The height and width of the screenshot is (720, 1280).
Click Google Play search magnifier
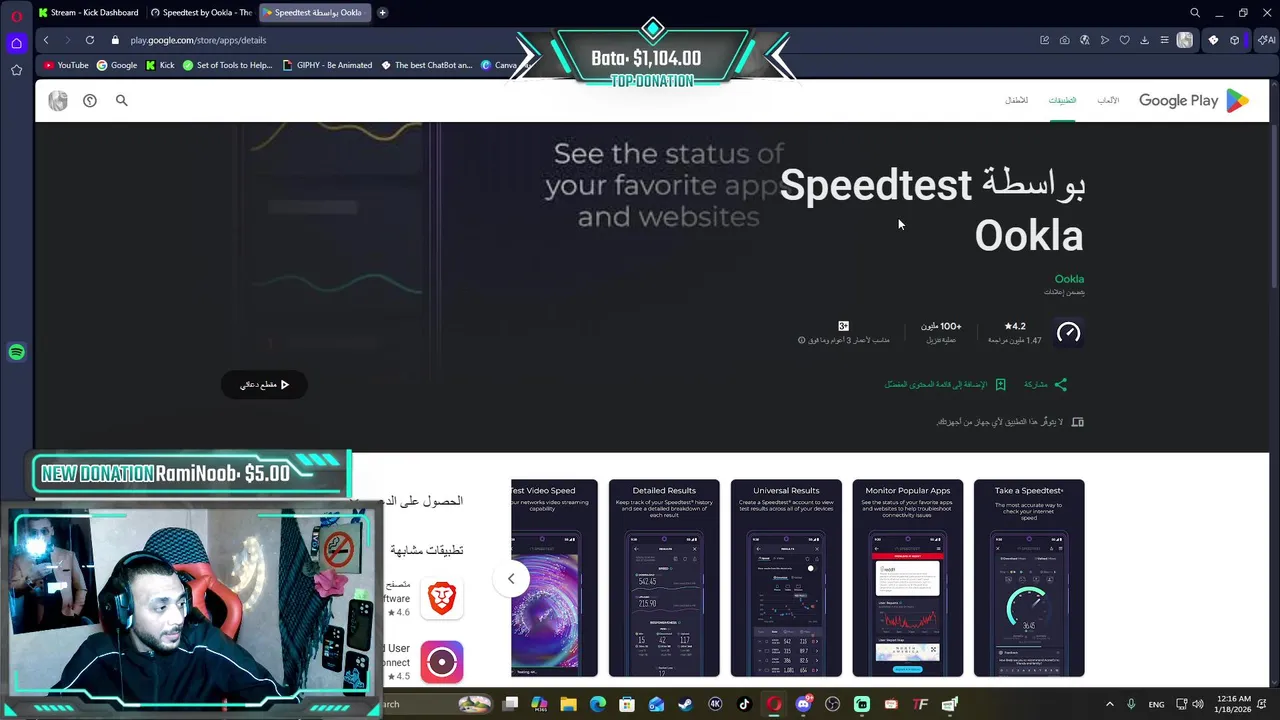(x=122, y=100)
